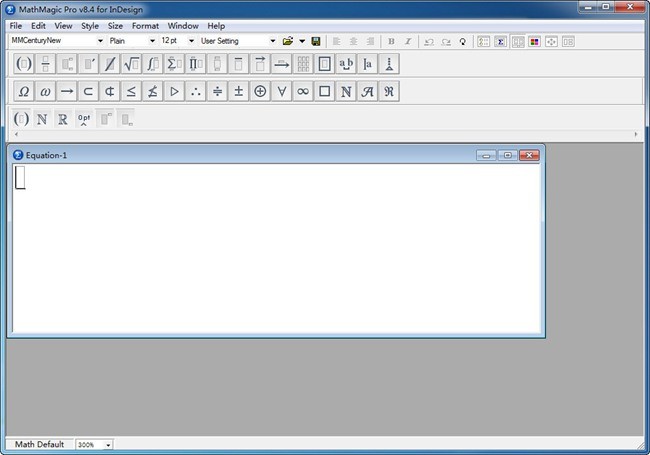Open the Format menu
The height and width of the screenshot is (455, 650).
tap(145, 26)
